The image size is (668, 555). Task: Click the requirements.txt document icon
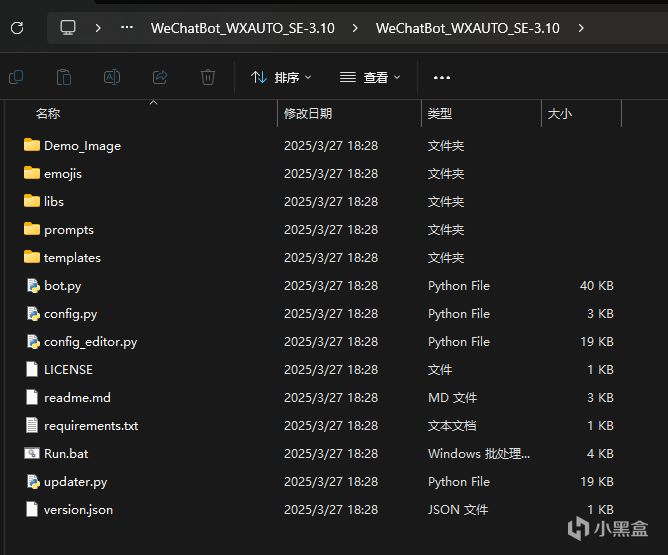click(x=32, y=426)
